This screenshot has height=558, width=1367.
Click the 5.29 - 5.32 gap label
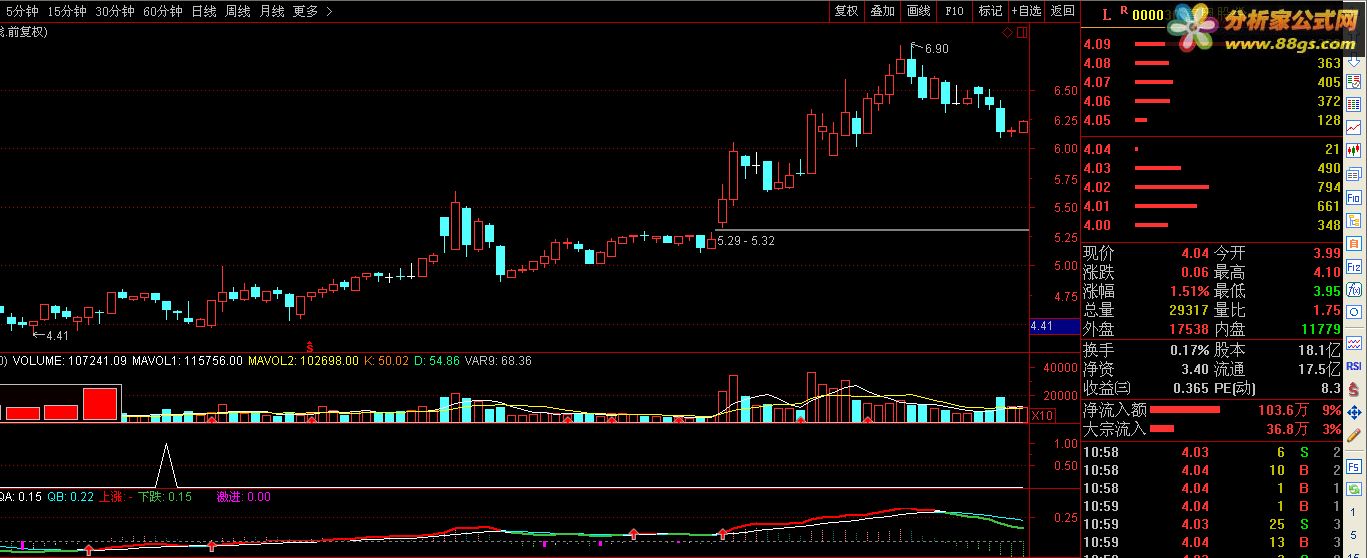click(746, 241)
